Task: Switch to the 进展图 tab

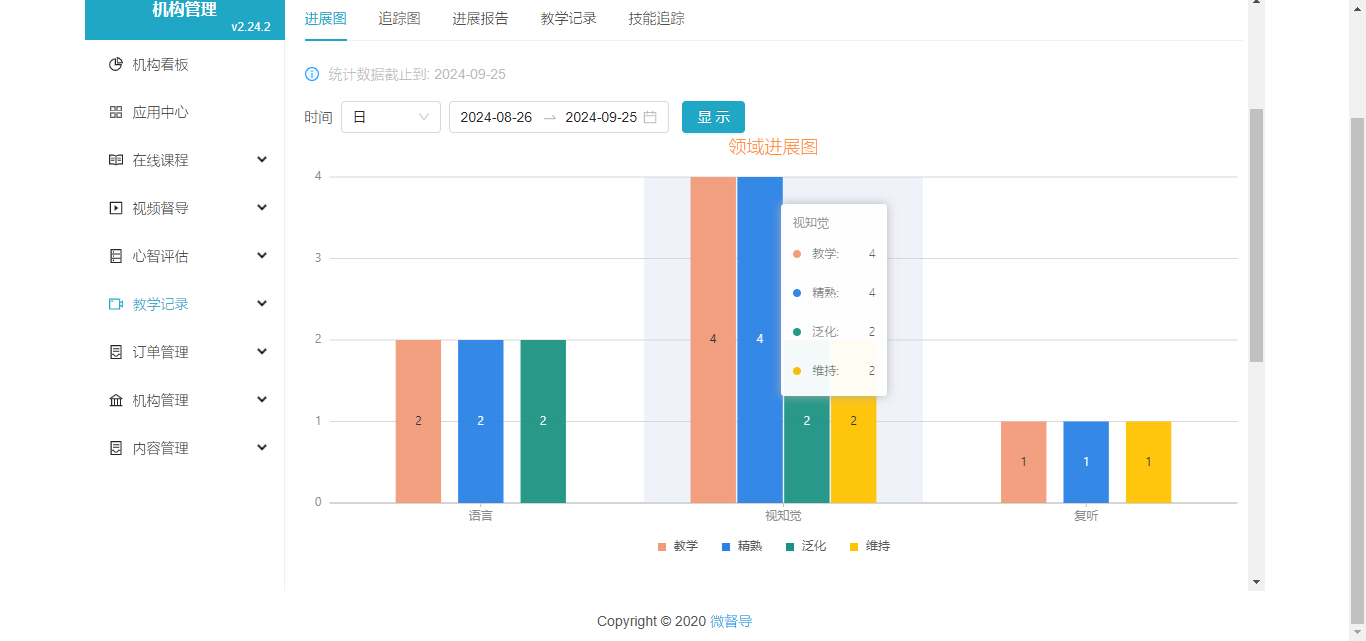Action: point(326,19)
